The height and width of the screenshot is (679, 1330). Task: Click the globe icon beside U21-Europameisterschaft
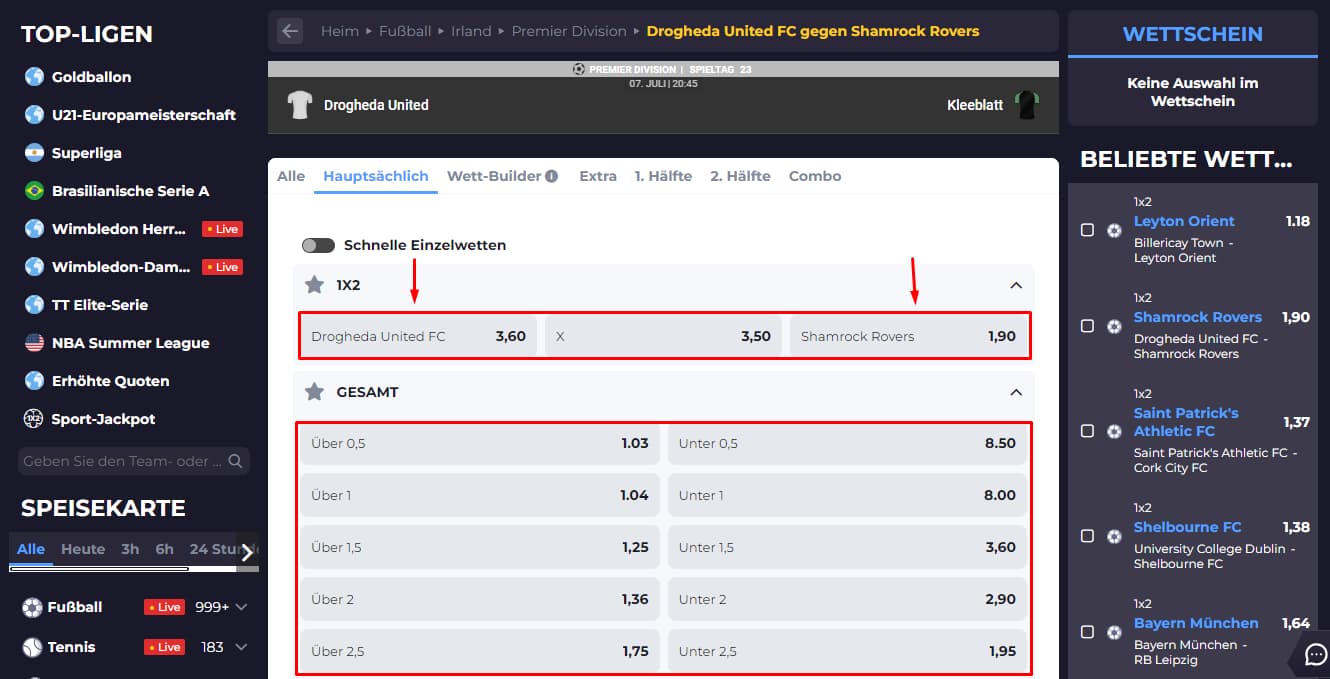35,115
